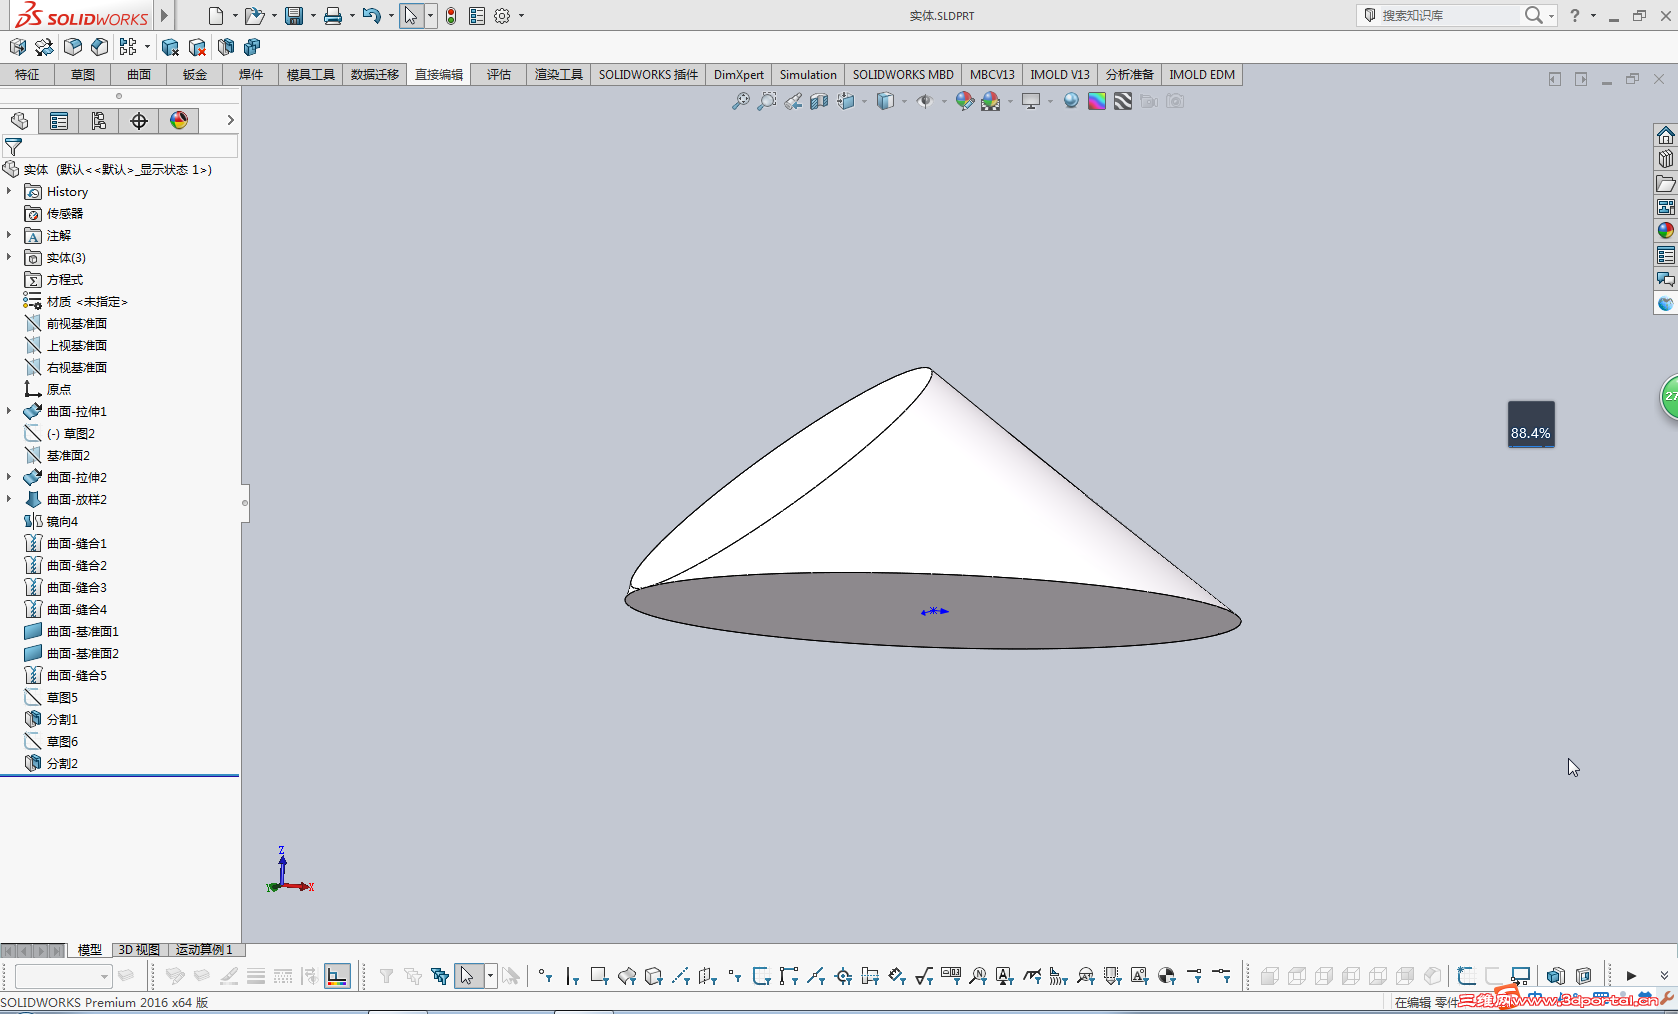Open the 草图 ribbon tab
This screenshot has width=1678, height=1014.
[x=83, y=75]
